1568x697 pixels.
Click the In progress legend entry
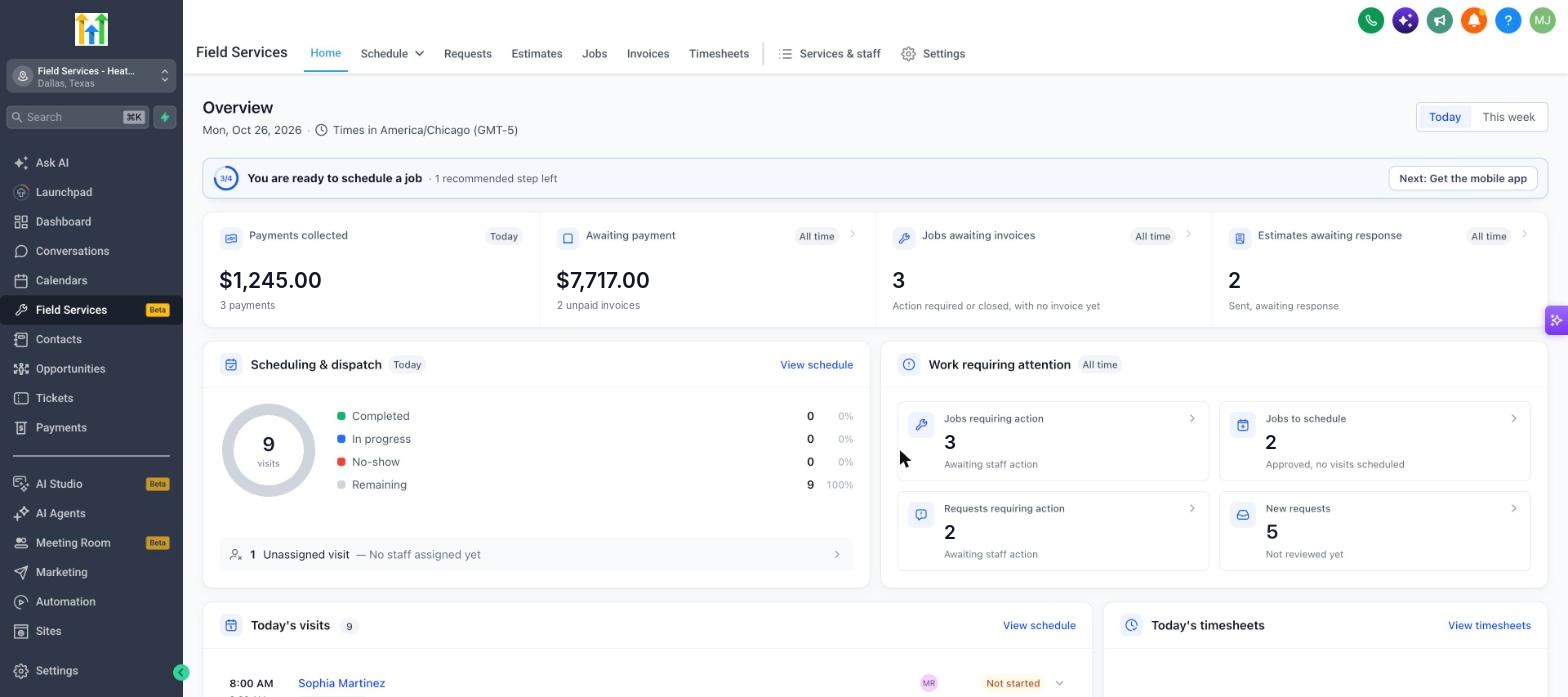coord(374,439)
